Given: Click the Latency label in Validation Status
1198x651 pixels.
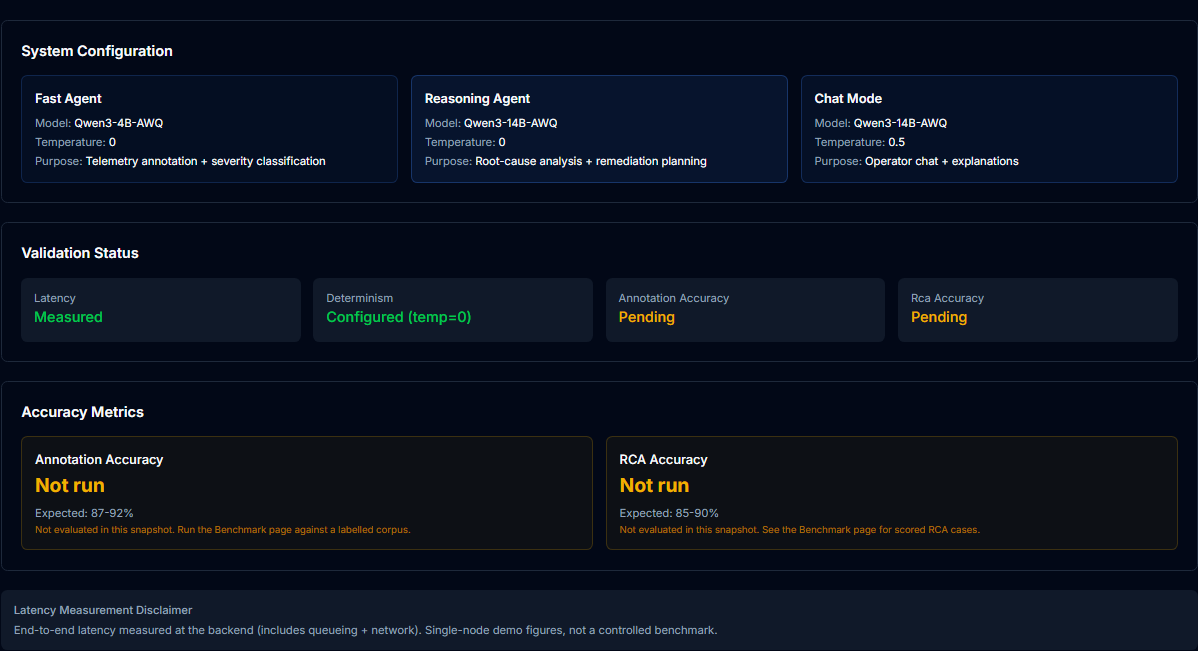Looking at the screenshot, I should 55,298.
